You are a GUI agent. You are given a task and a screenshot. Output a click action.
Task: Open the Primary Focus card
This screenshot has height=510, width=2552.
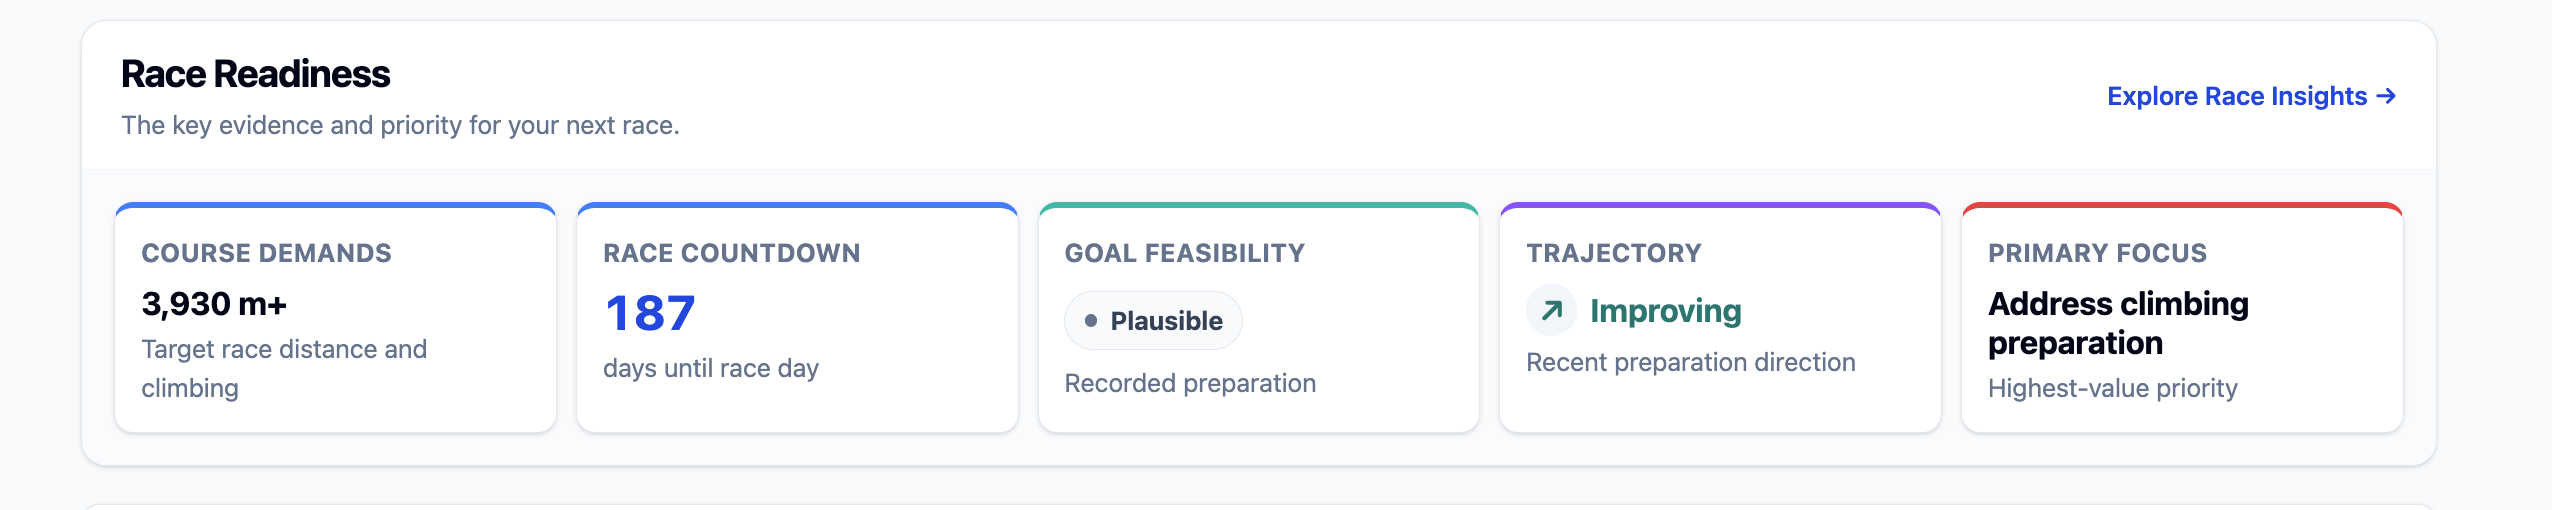click(x=2182, y=318)
